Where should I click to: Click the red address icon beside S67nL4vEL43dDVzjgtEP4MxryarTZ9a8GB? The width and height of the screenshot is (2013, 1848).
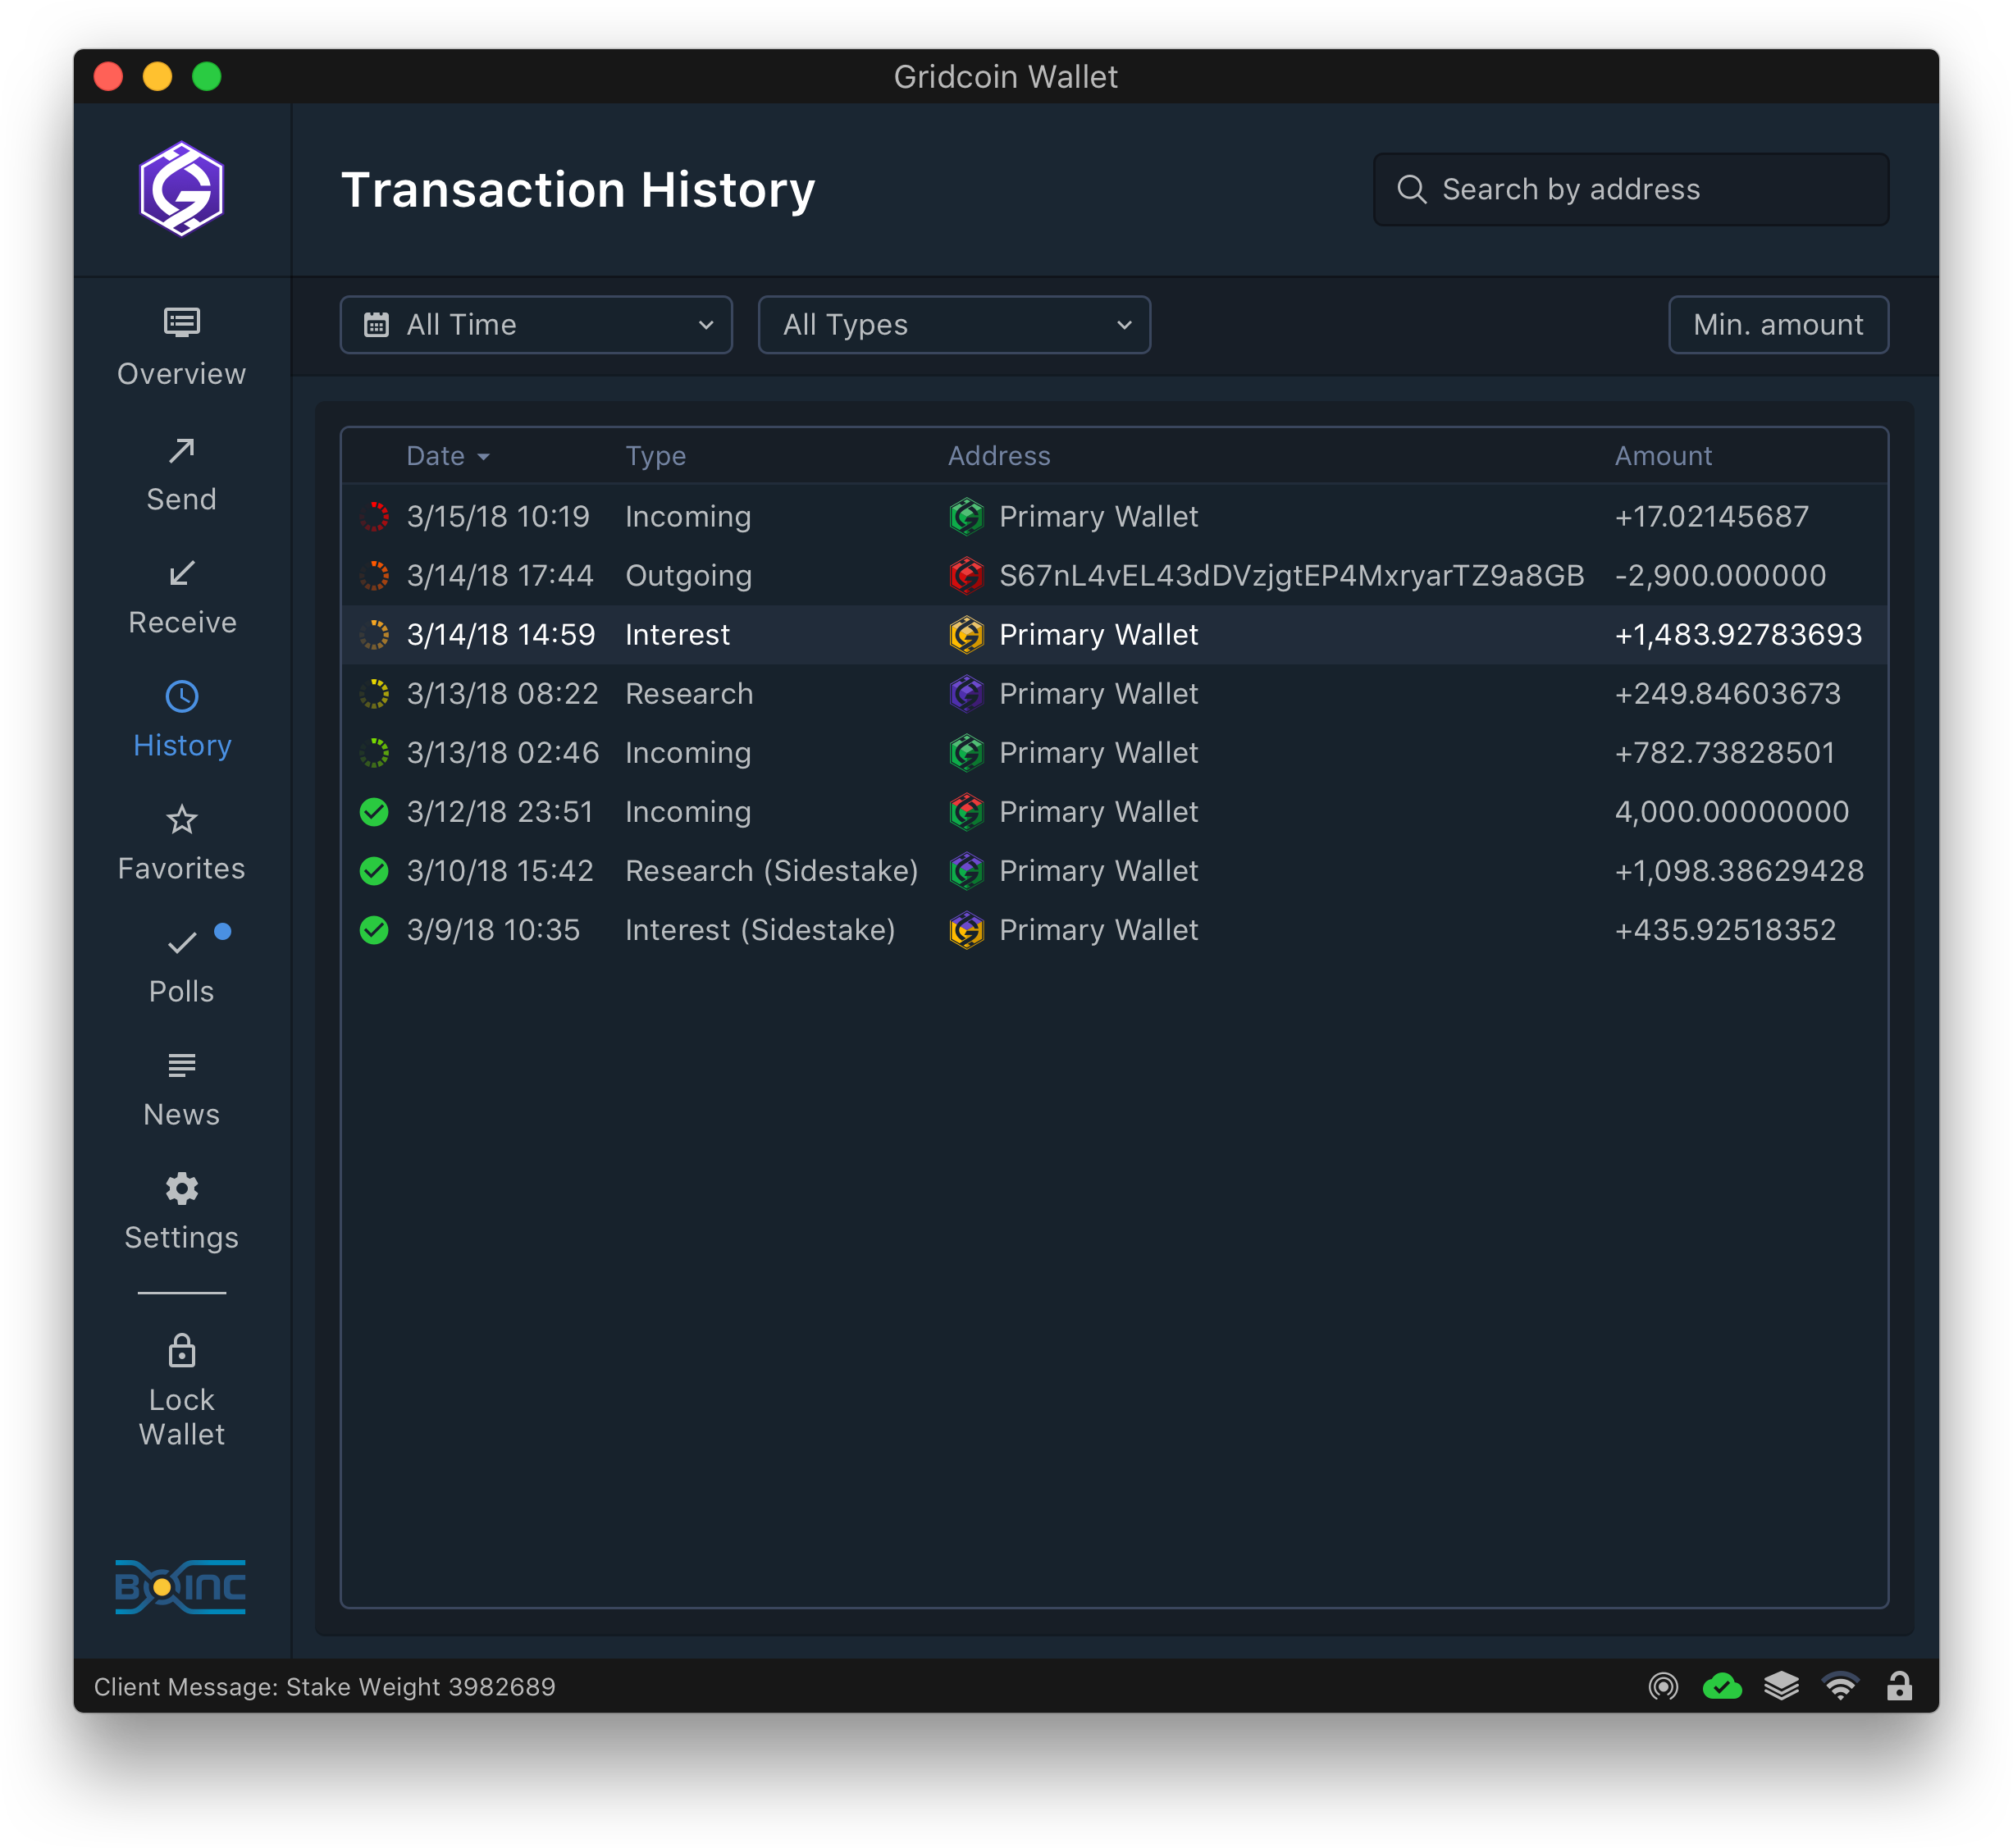click(x=966, y=576)
